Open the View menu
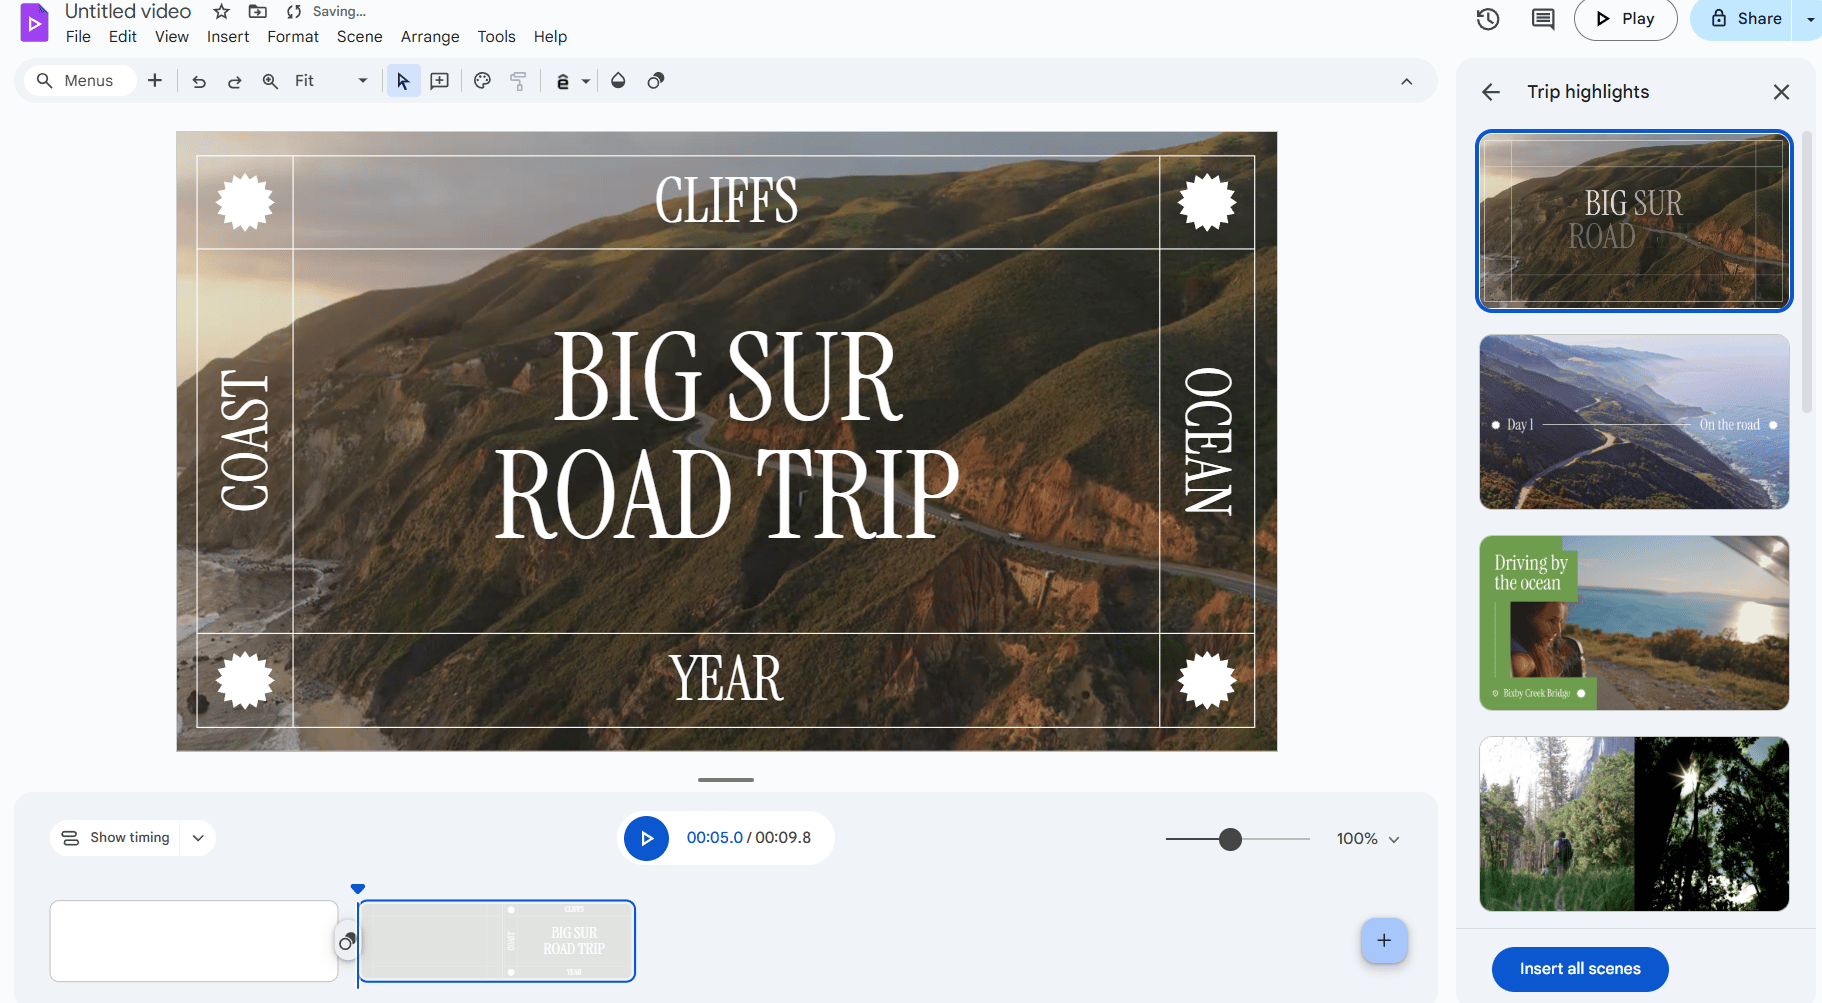The image size is (1822, 1003). [172, 37]
